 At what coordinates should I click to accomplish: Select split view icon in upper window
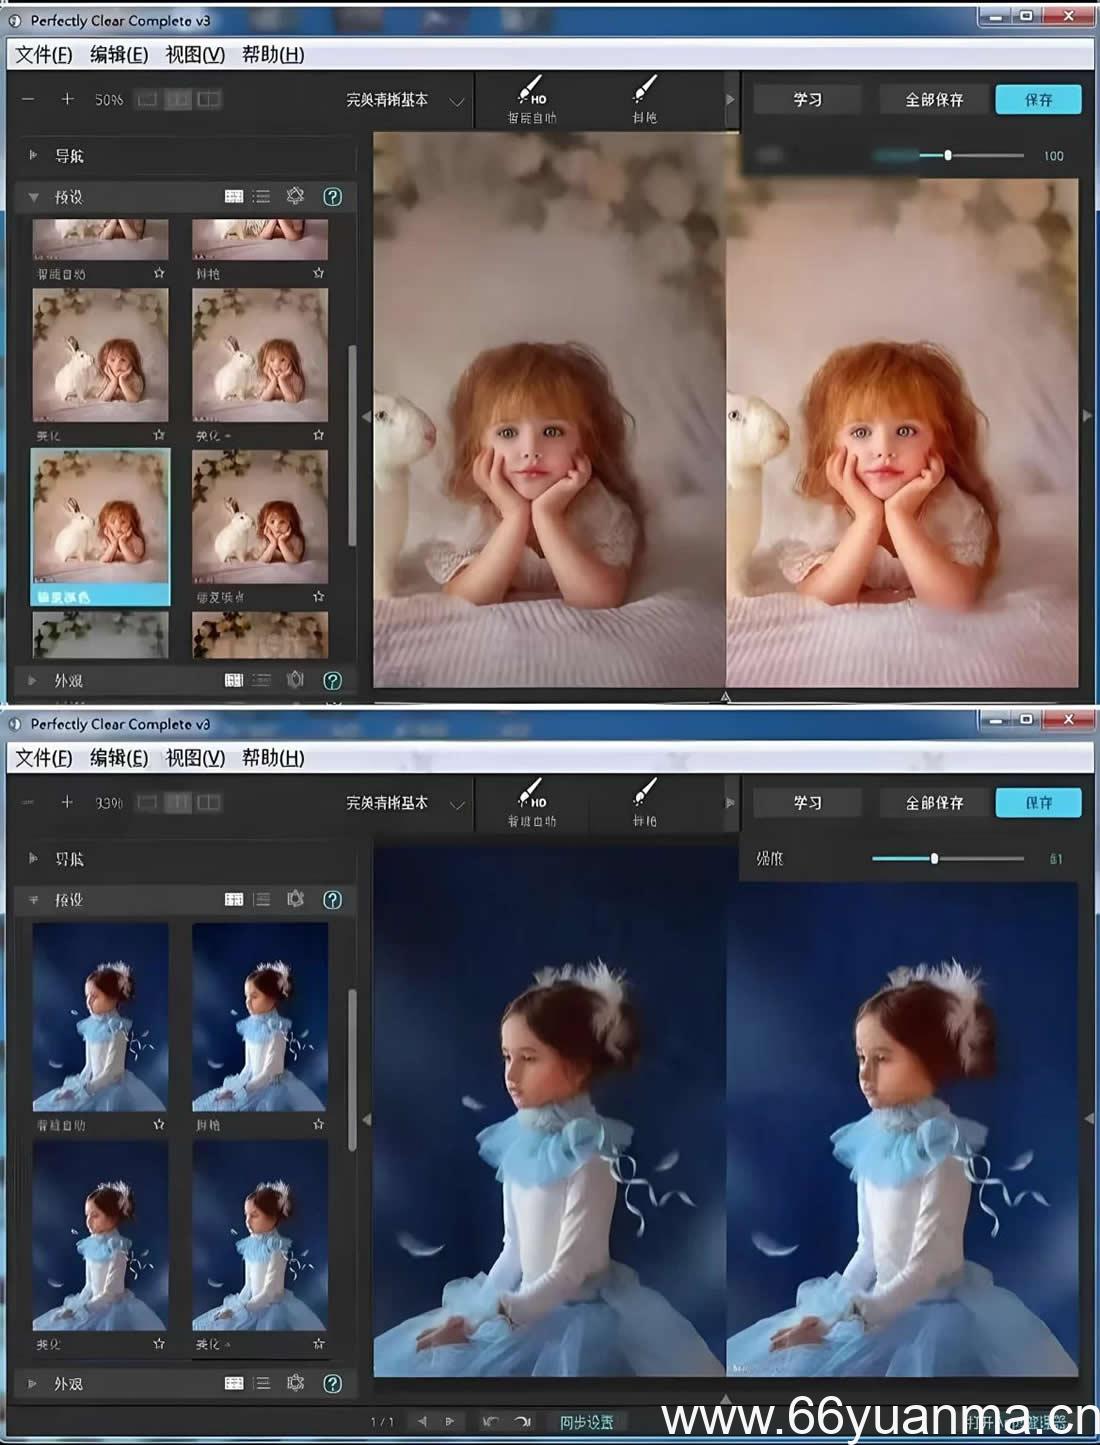click(x=208, y=99)
